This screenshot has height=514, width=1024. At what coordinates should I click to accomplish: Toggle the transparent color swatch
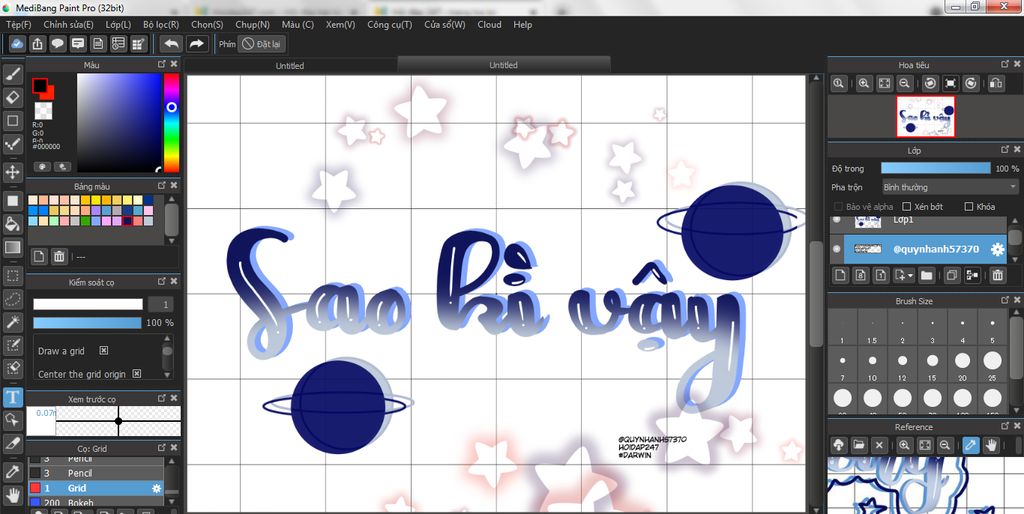pyautogui.click(x=43, y=110)
